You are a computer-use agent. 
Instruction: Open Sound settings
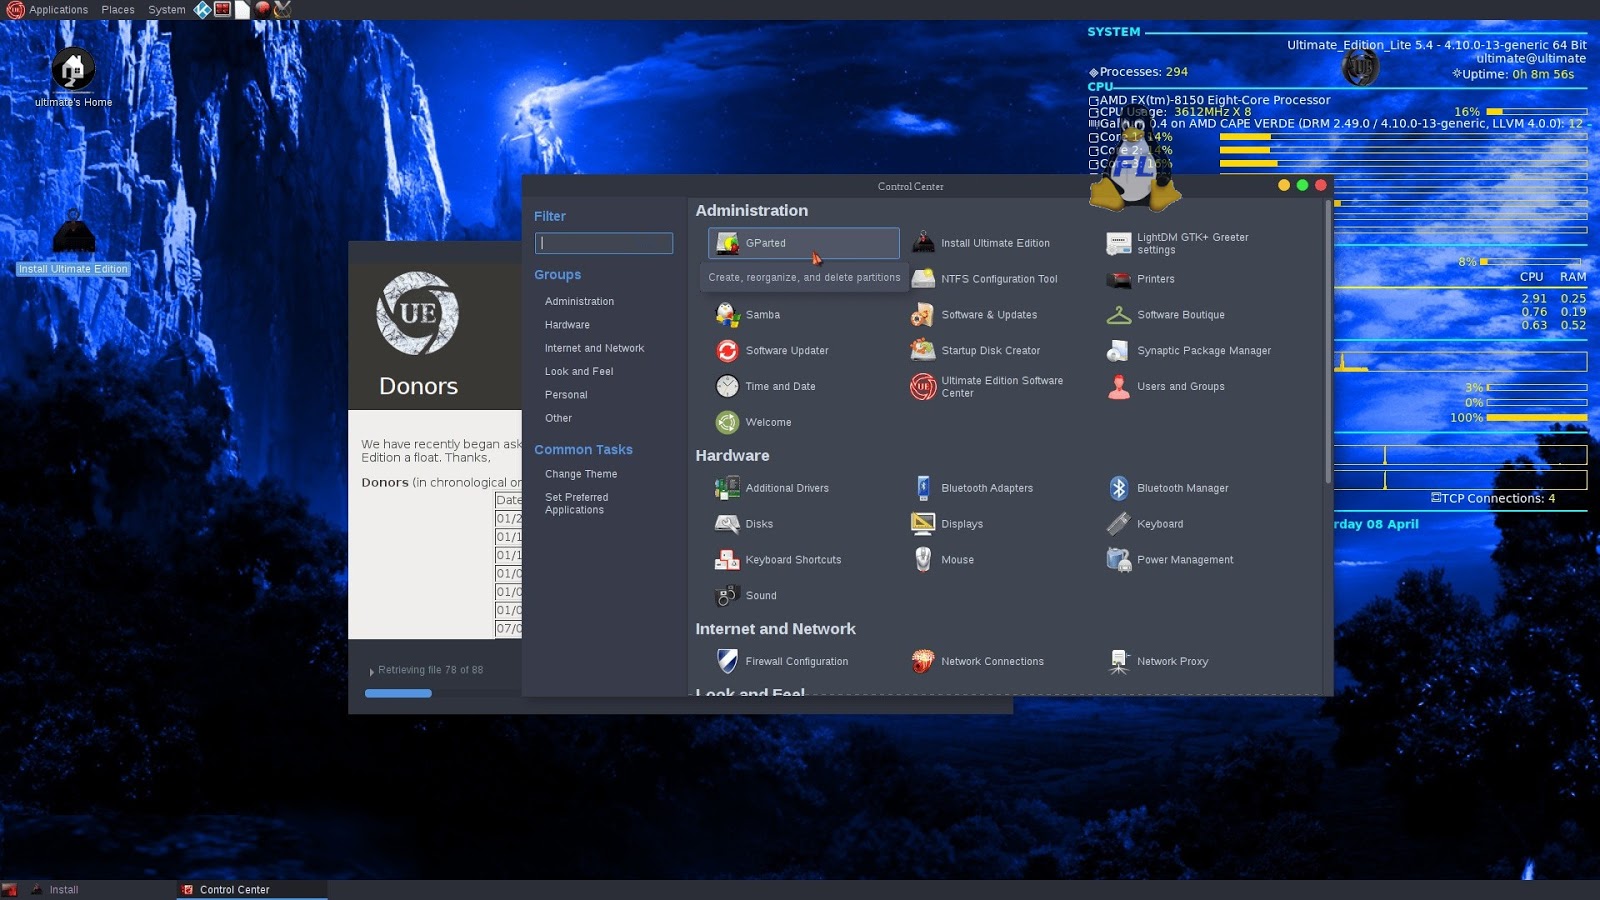click(x=745, y=596)
